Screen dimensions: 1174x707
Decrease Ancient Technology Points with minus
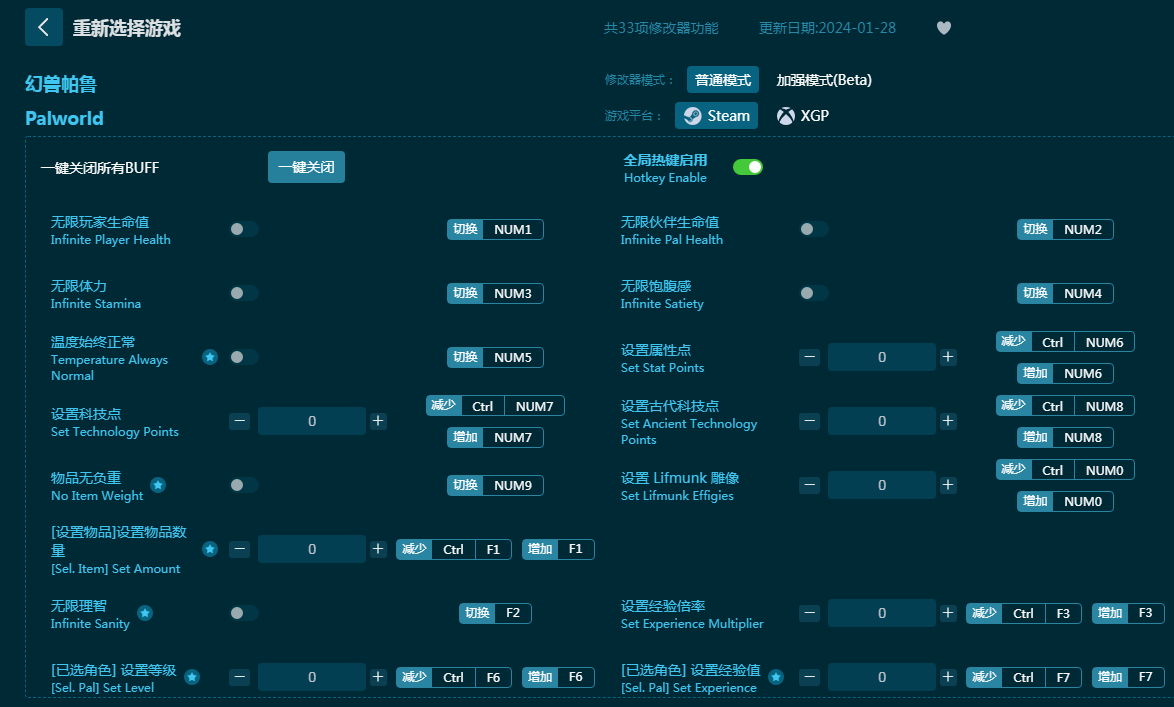(x=809, y=421)
